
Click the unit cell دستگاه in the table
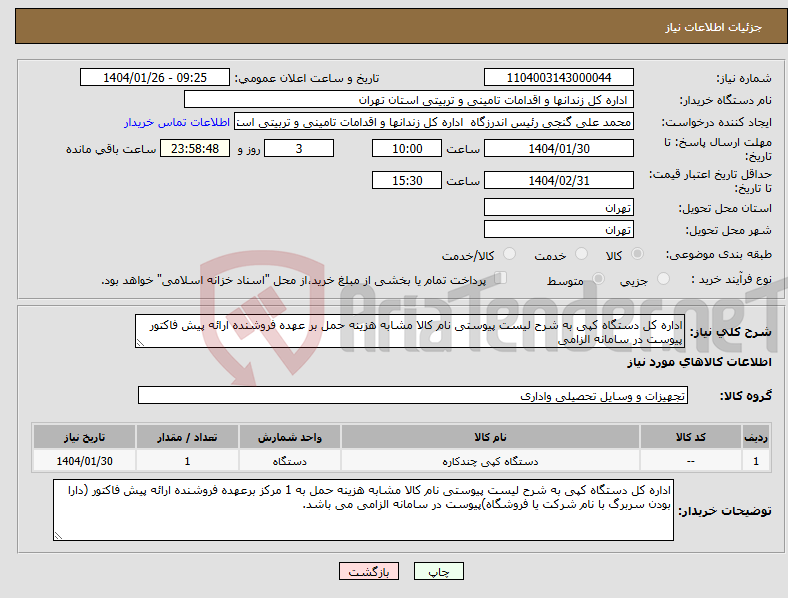point(289,461)
